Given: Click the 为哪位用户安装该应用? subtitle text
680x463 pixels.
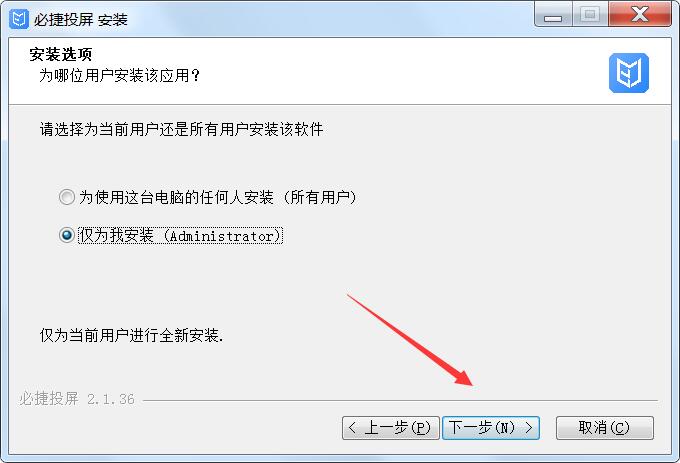Looking at the screenshot, I should pos(119,75).
